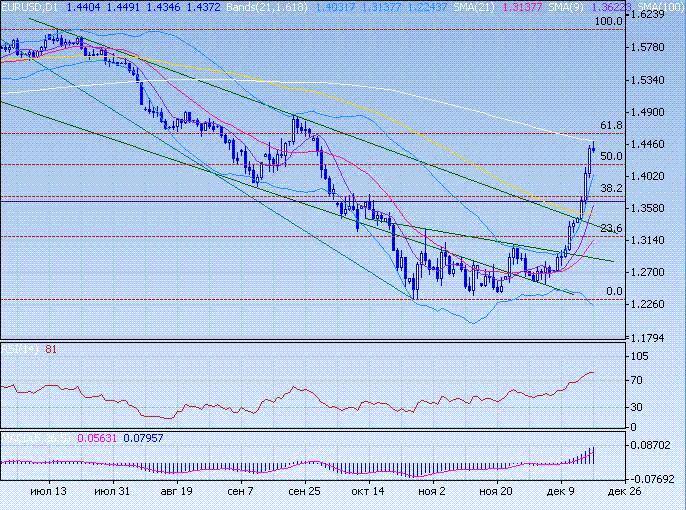Click the ноя 20 date label
This screenshot has width=686, height=510.
495,492
